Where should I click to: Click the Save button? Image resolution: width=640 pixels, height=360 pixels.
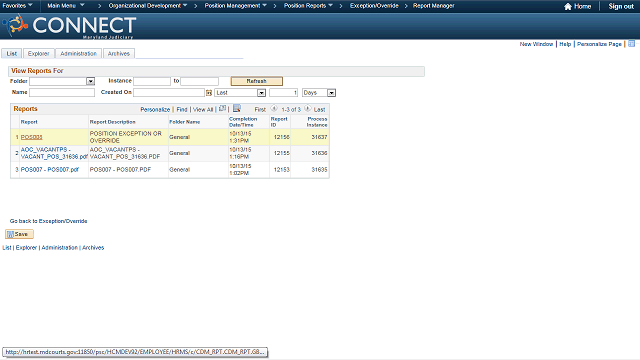point(19,234)
